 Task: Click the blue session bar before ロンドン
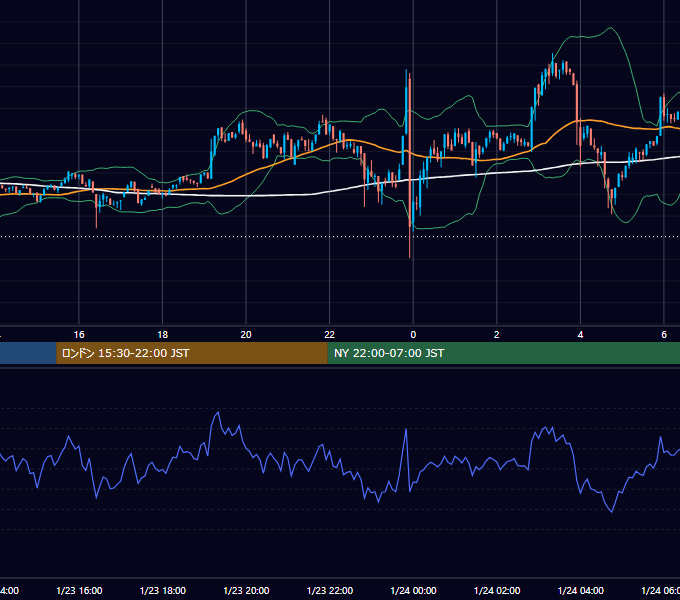28,353
